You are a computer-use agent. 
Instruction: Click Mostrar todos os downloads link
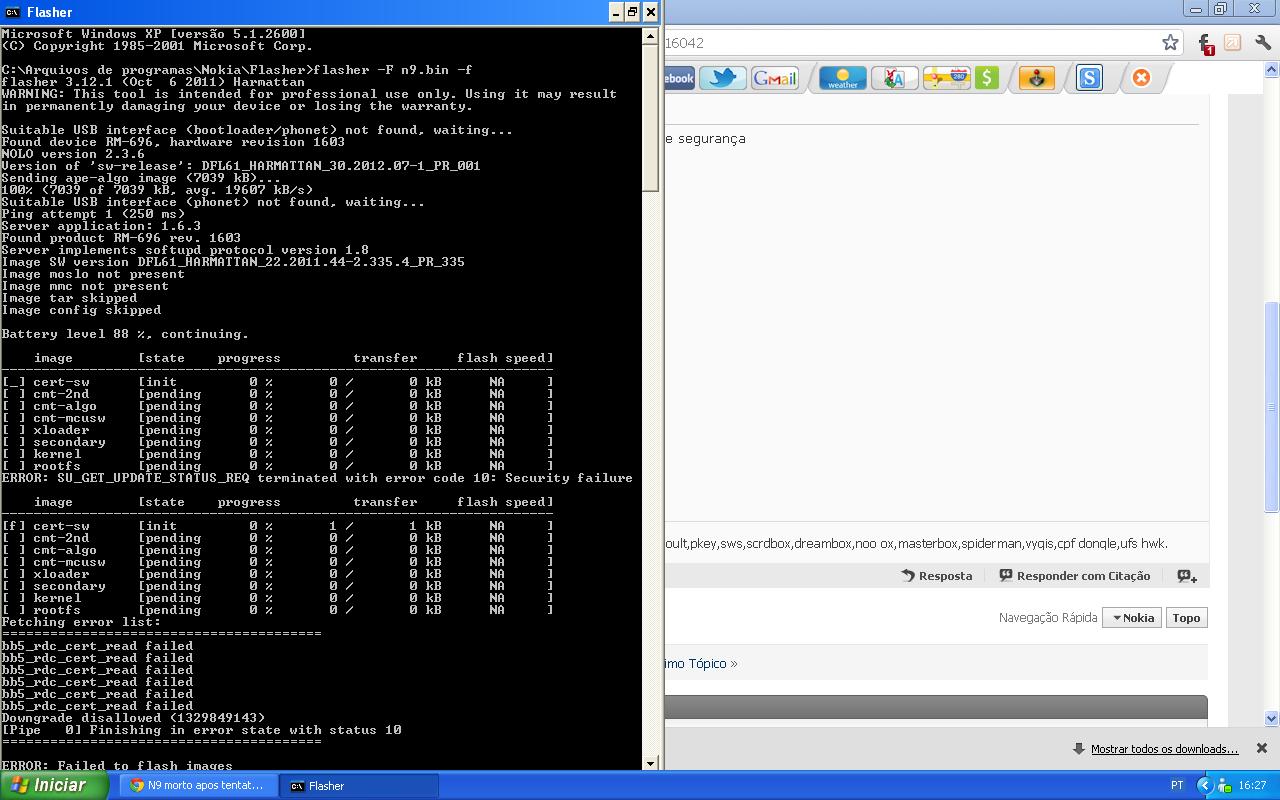click(1164, 749)
